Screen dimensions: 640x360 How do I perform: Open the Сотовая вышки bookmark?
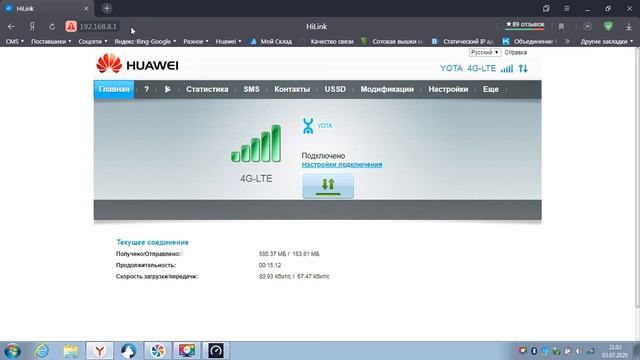392,41
